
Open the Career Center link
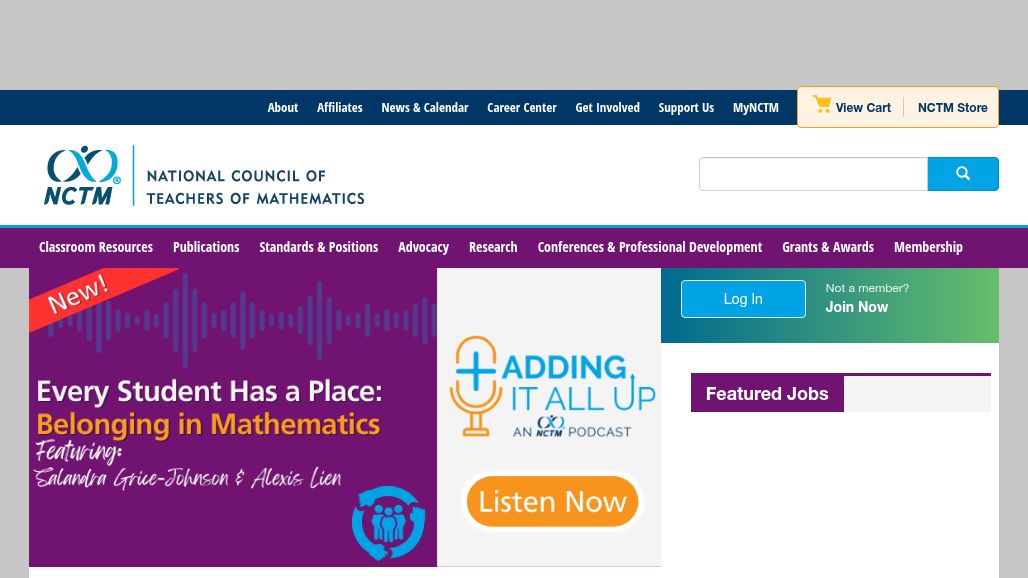click(x=521, y=108)
